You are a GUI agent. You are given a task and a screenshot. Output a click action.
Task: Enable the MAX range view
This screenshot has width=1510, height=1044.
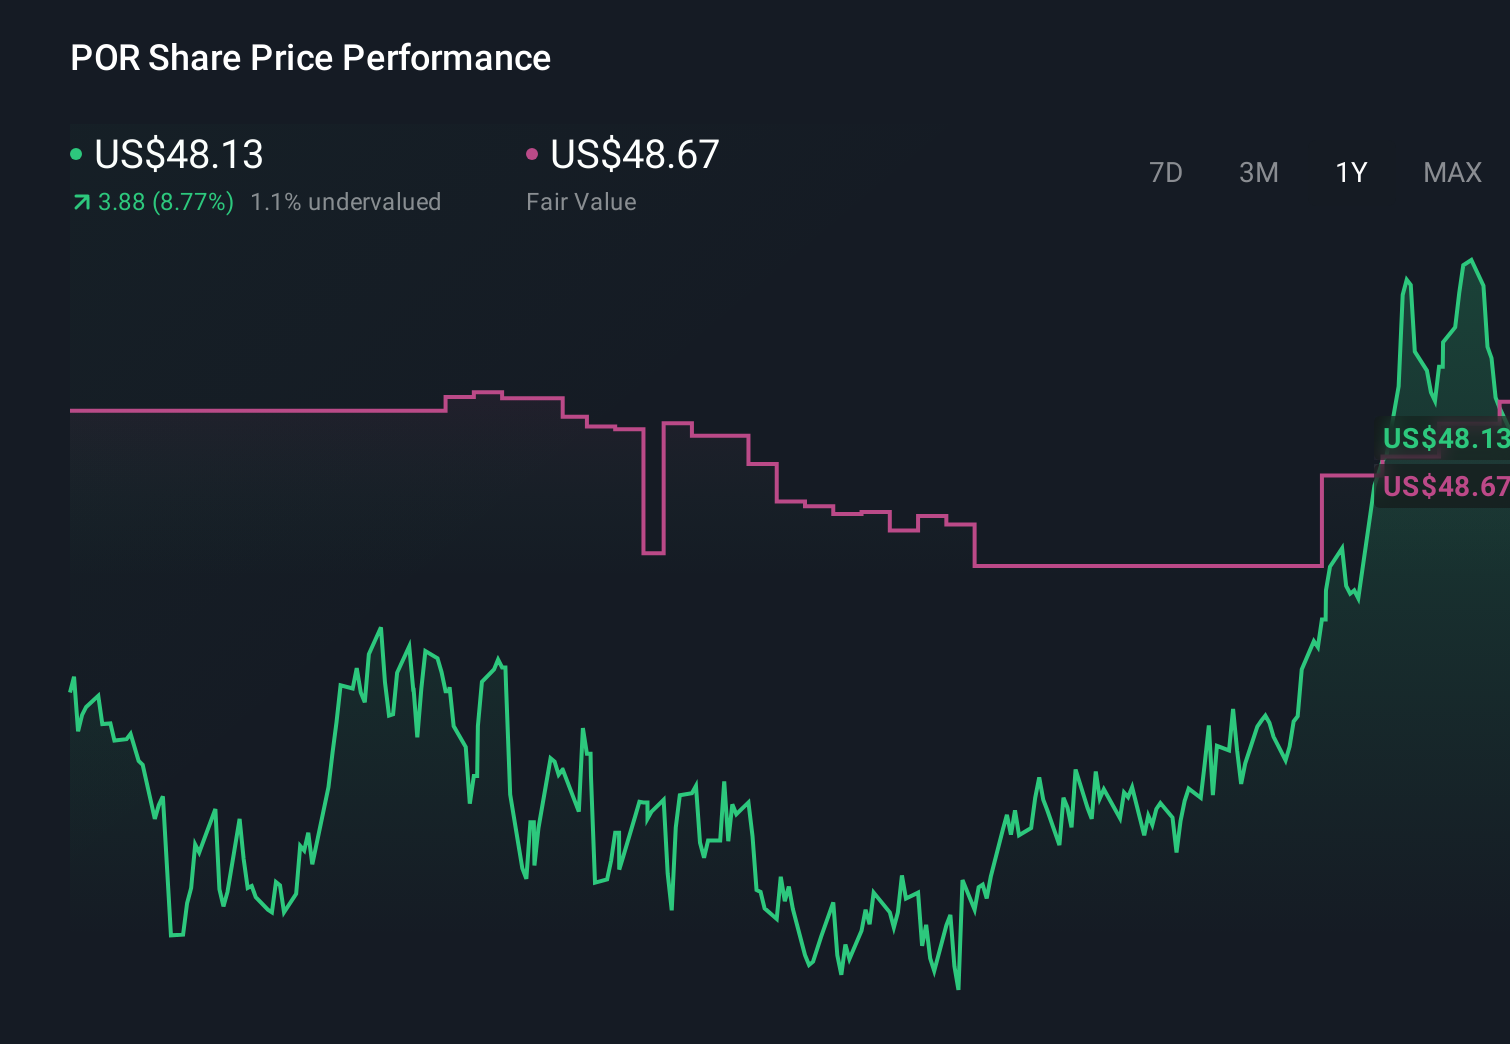(x=1452, y=172)
